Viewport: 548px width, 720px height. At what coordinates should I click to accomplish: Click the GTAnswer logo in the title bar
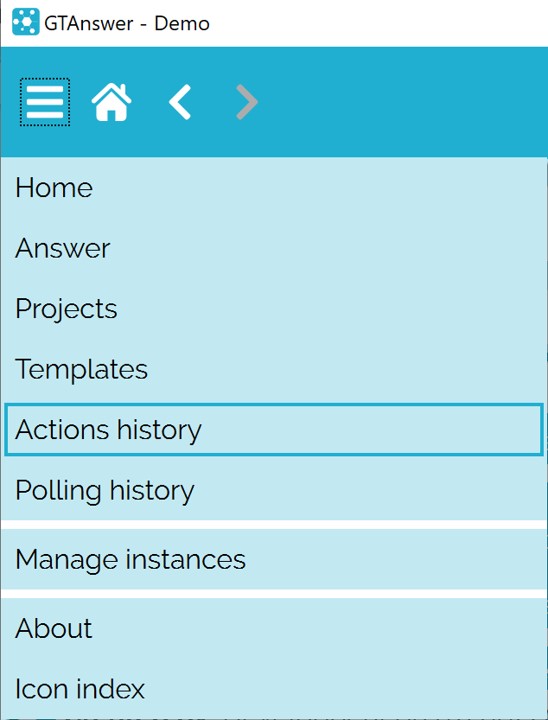(26, 22)
